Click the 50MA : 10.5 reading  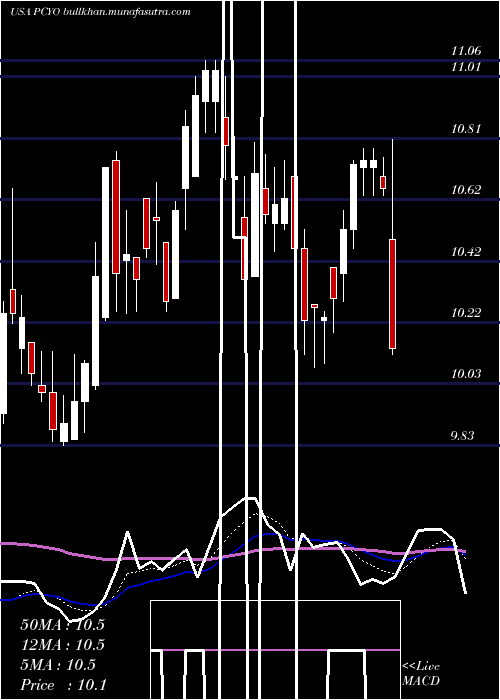[x=62, y=625]
